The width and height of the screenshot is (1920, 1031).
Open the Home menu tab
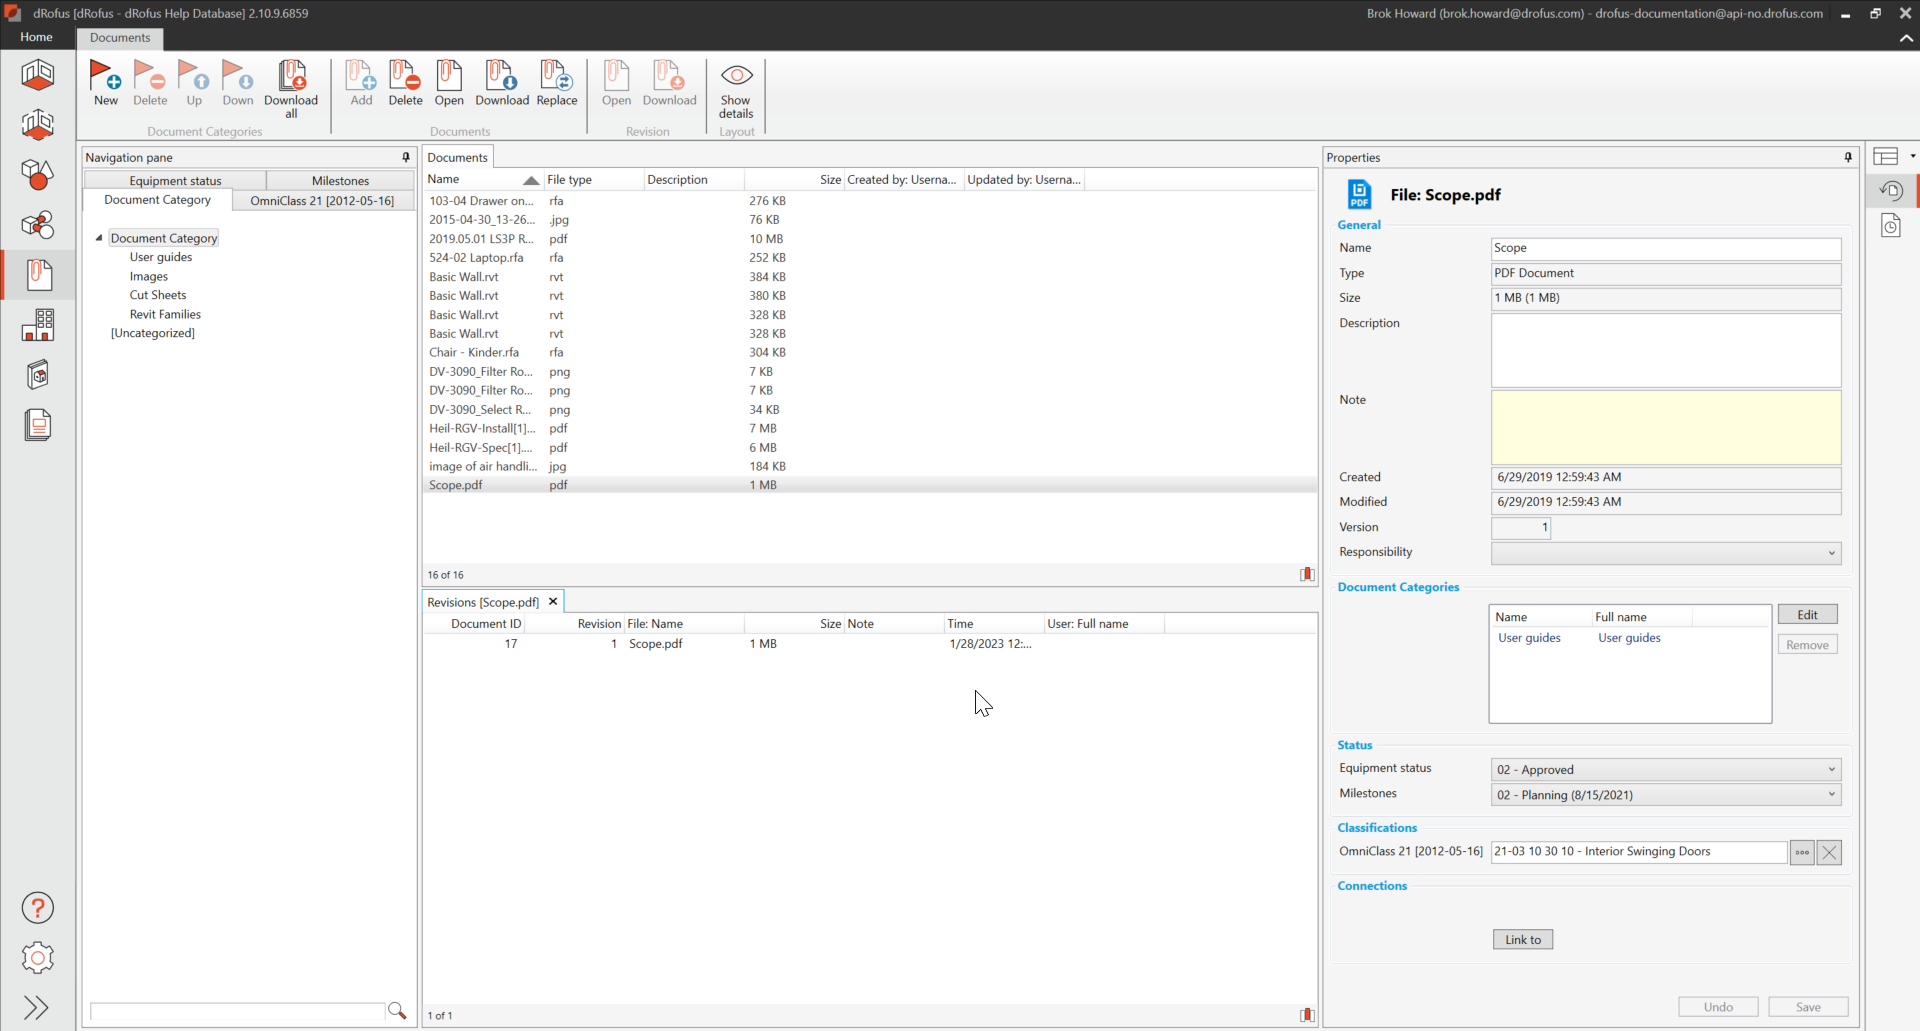[x=37, y=37]
